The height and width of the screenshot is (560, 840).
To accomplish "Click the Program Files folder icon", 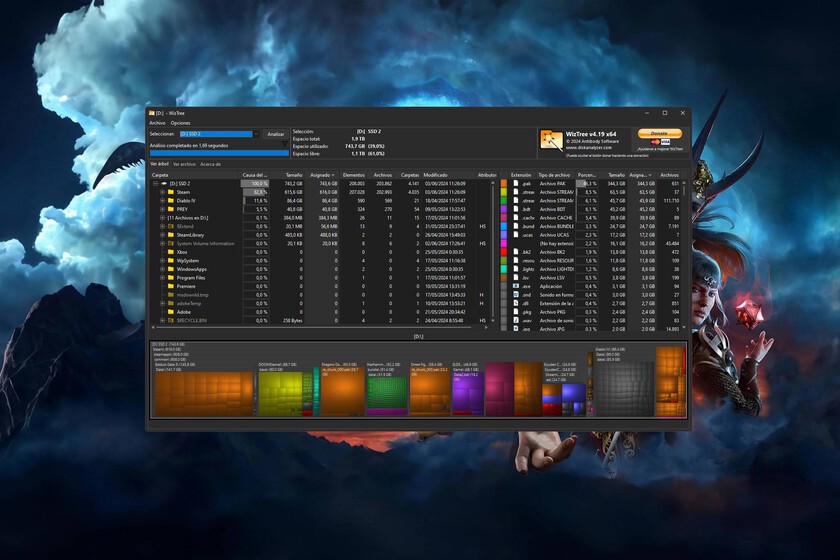I will tap(171, 278).
